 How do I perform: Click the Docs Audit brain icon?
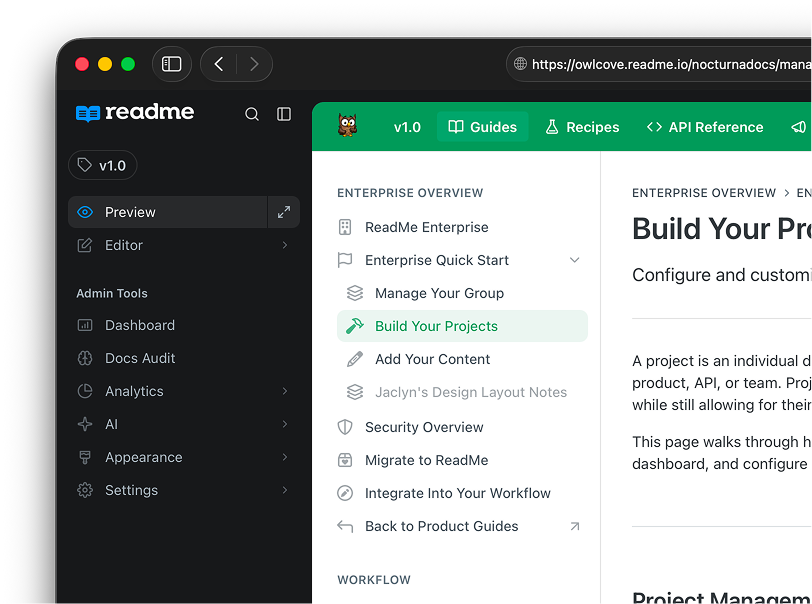click(84, 358)
